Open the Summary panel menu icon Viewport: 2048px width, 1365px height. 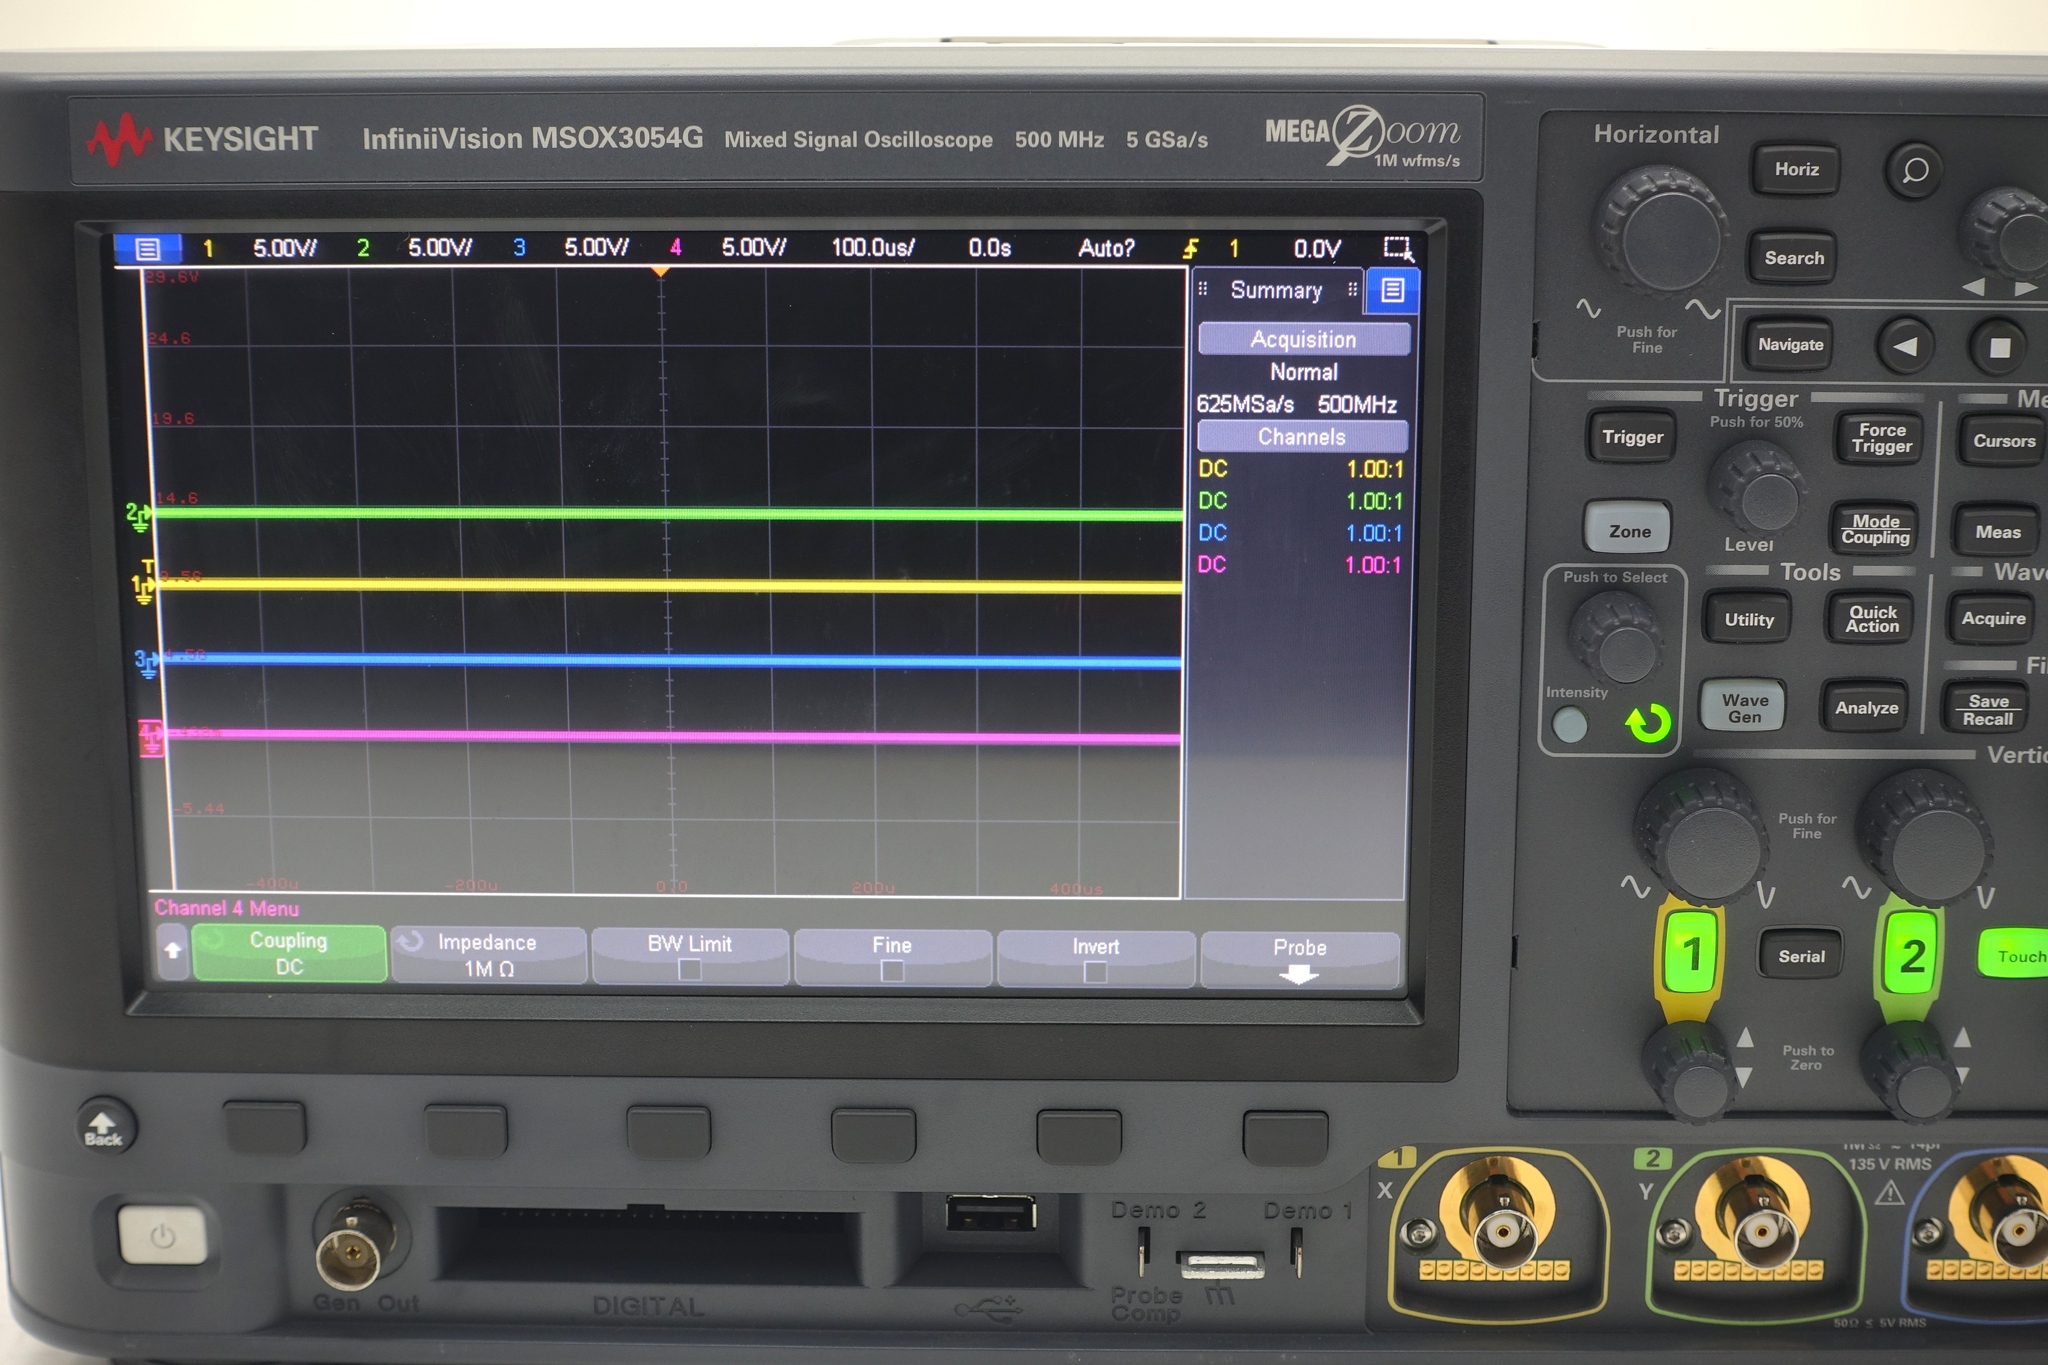(x=1391, y=291)
